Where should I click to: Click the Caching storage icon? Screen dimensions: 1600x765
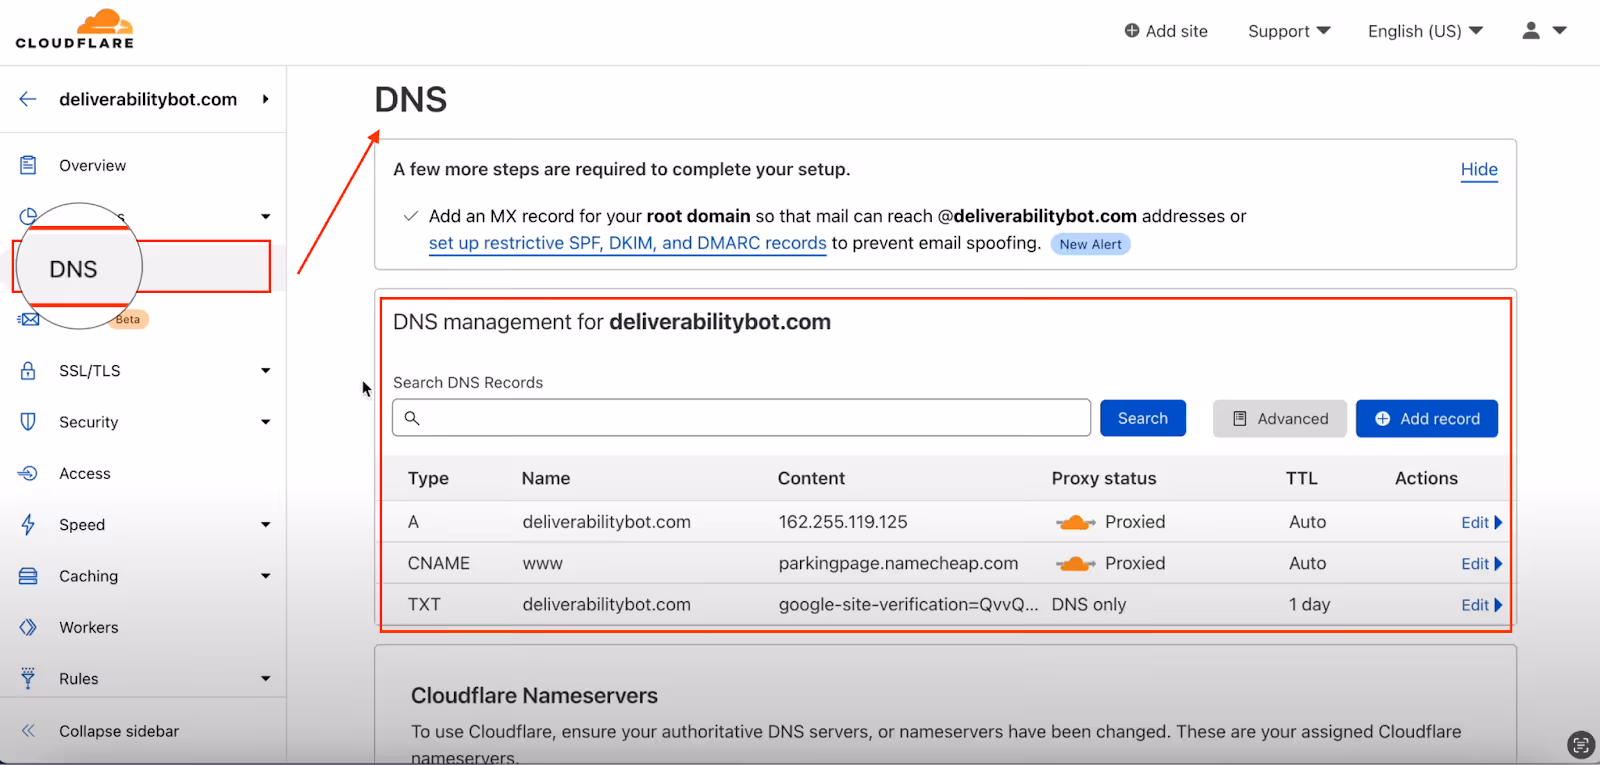pos(28,576)
